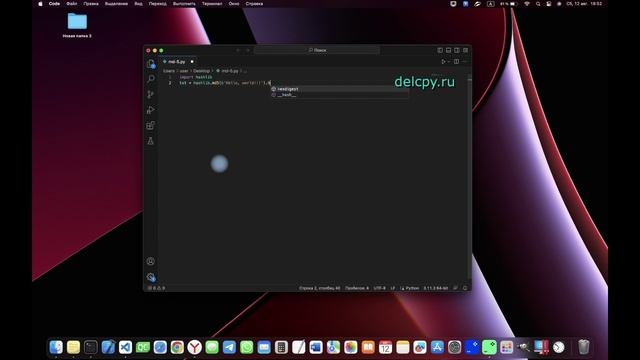
Task: Expand the run button dropdown arrow
Action: [449, 62]
